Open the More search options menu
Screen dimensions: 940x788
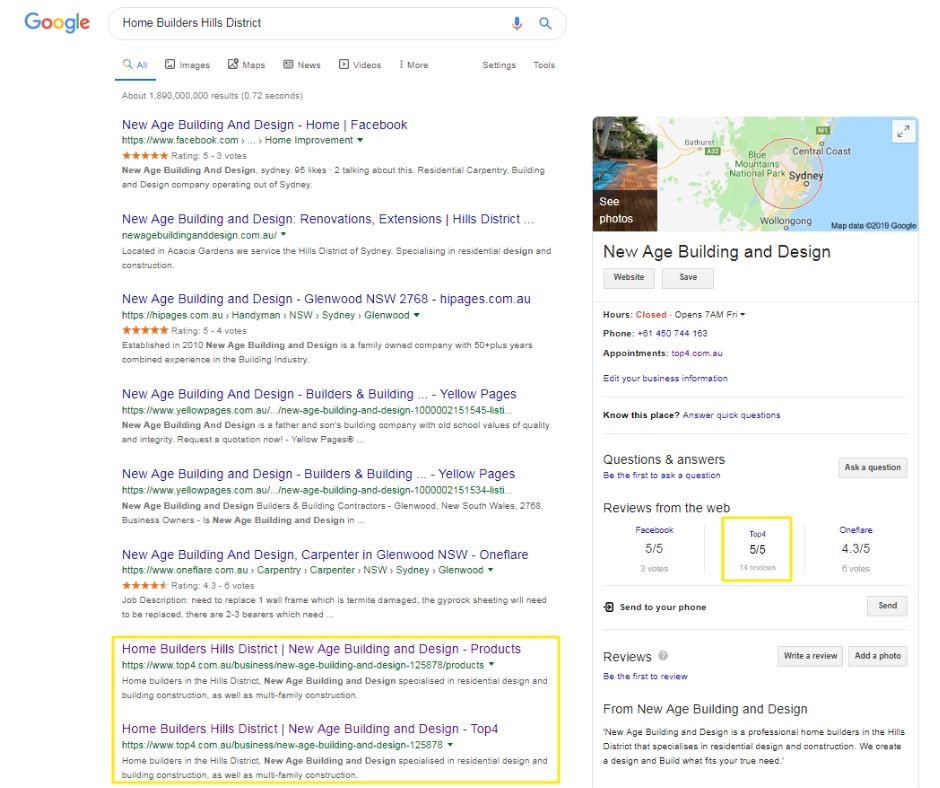tap(413, 65)
